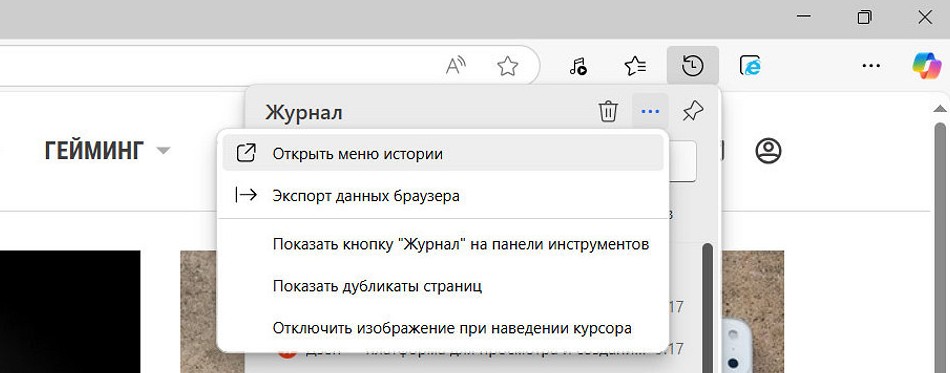Launch Copilot from the toolbar
Image resolution: width=950 pixels, height=373 pixels.
[927, 65]
